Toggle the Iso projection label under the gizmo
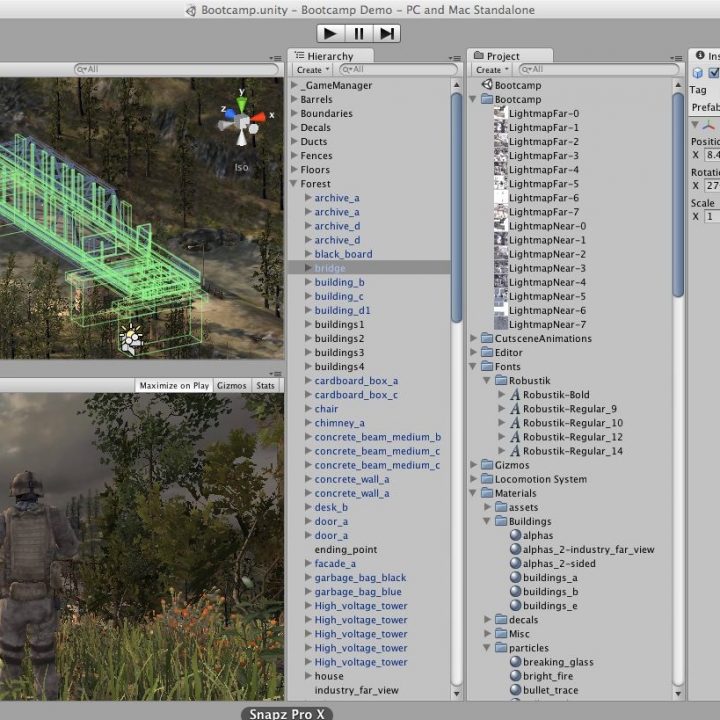 point(242,167)
